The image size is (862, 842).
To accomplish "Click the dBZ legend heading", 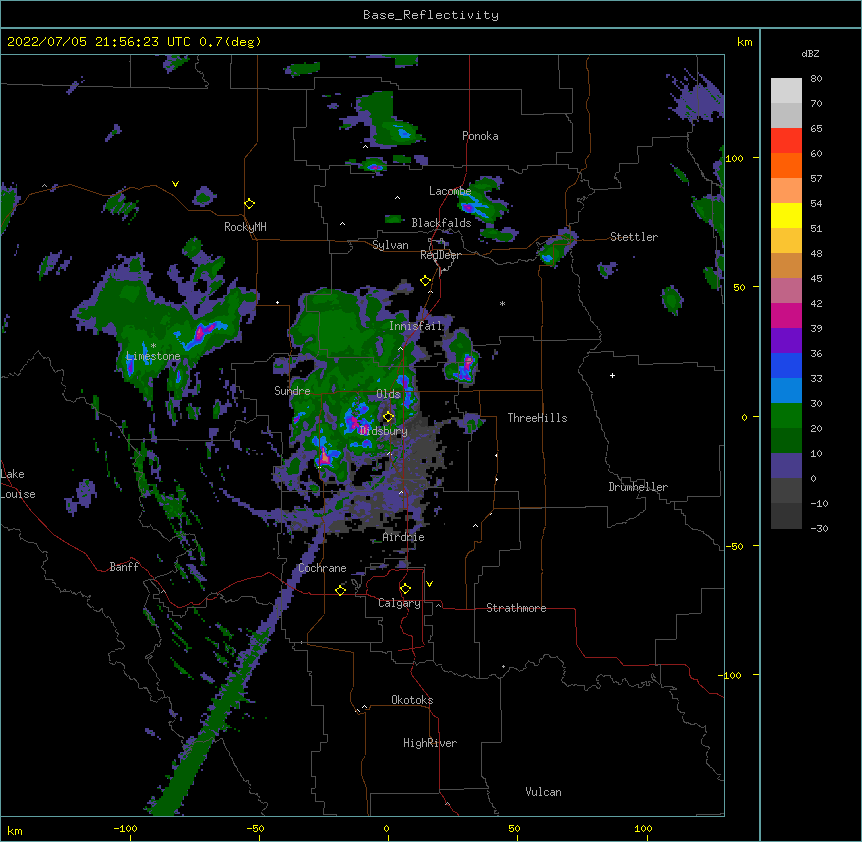I will point(810,54).
